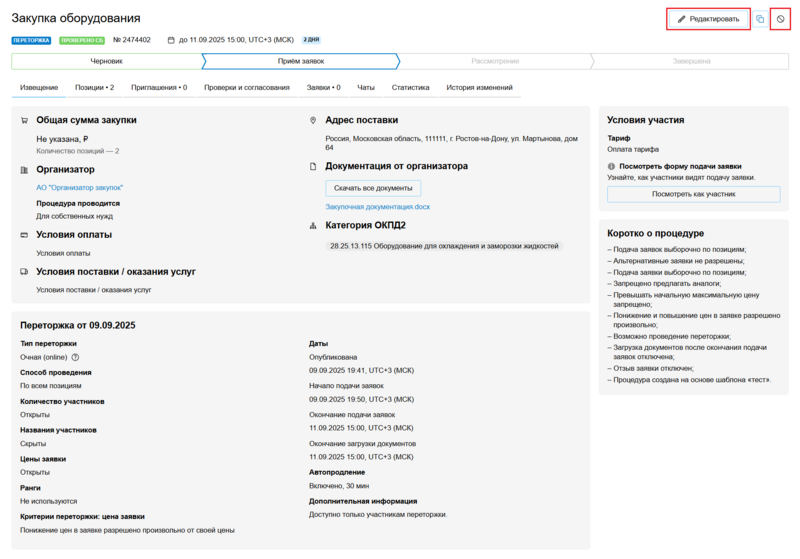
Task: Click the location pin icon by Адрес поставки
Action: coord(314,120)
